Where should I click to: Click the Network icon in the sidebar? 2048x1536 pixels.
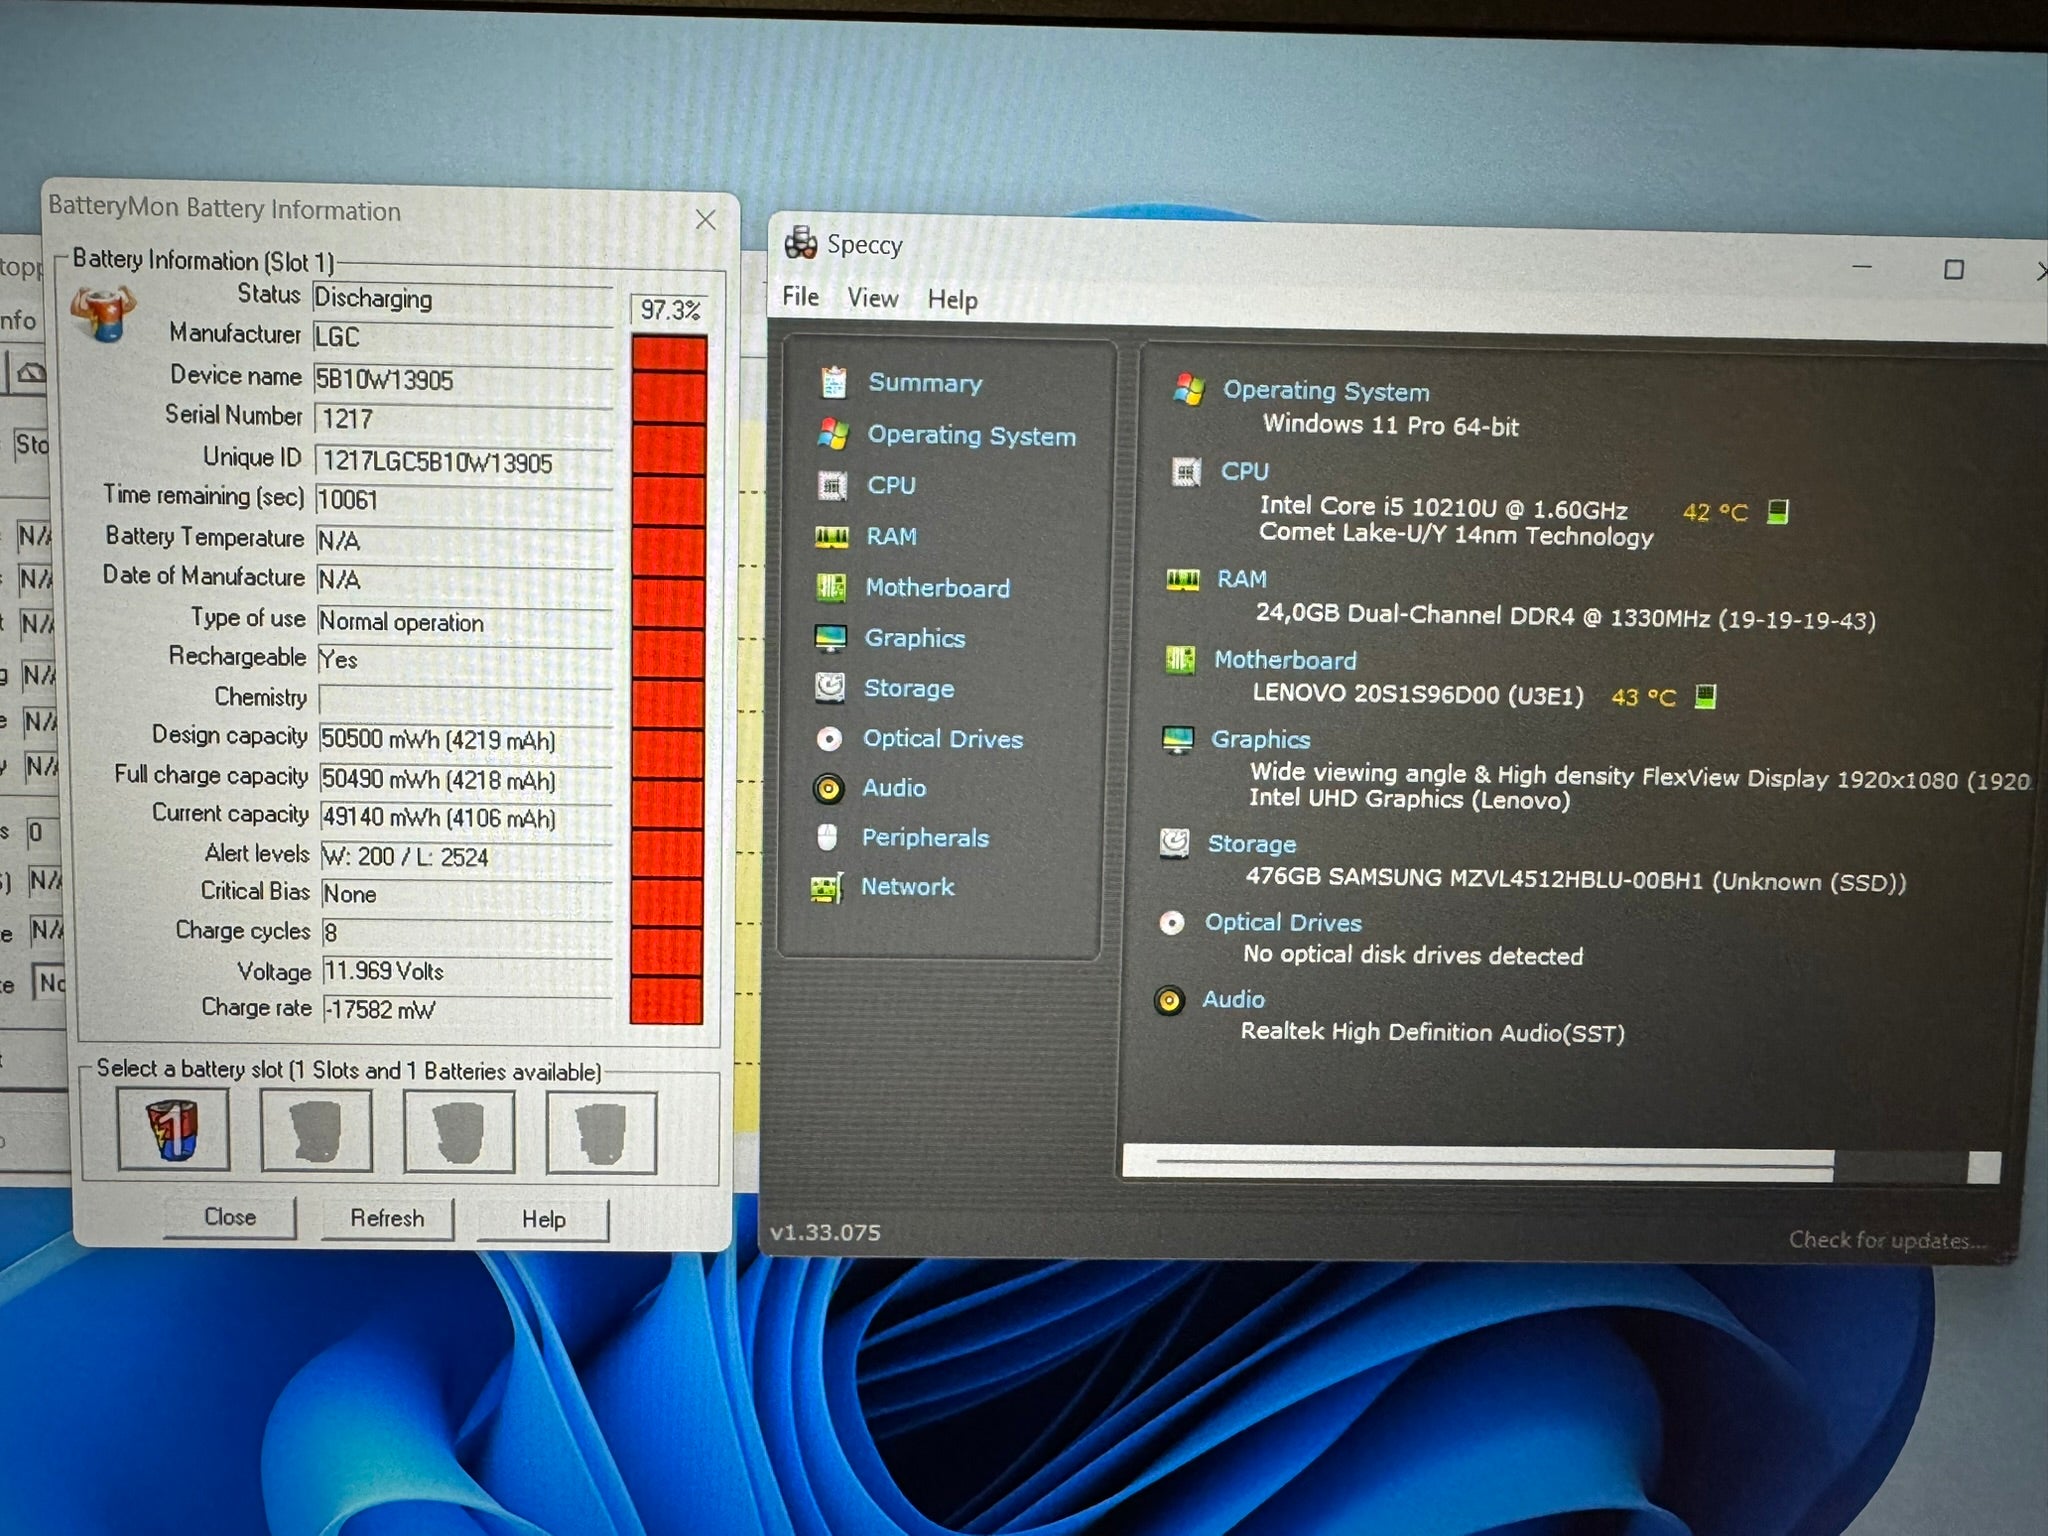point(826,887)
